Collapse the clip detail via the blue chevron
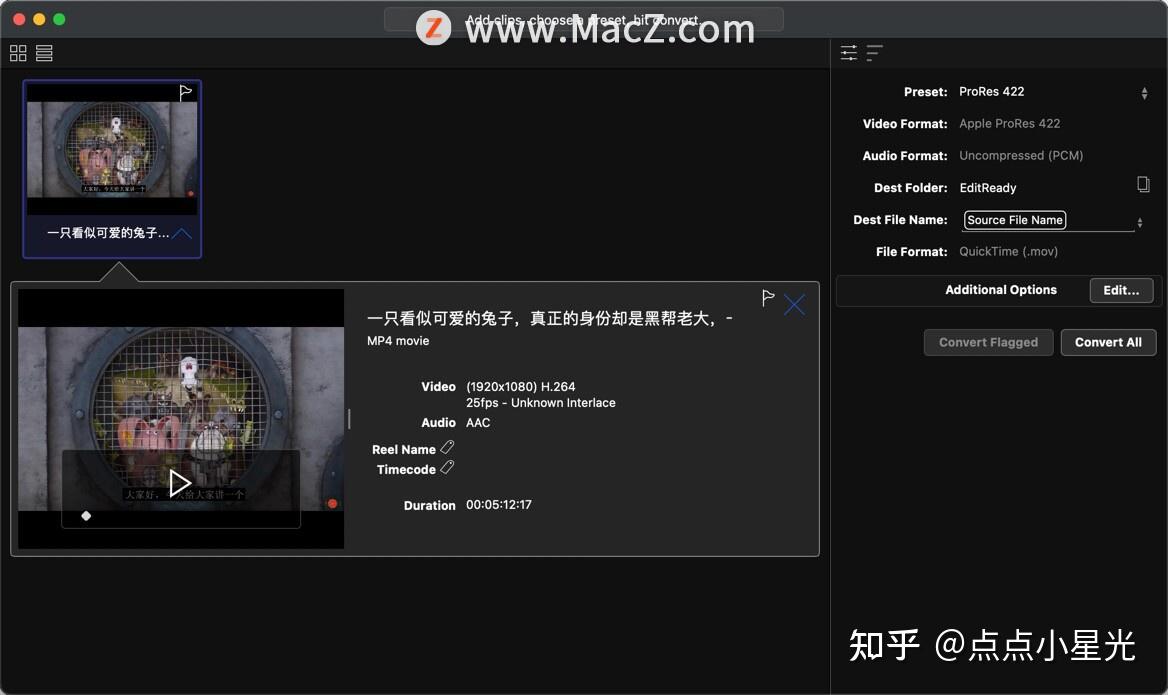The image size is (1168, 695). click(x=180, y=234)
